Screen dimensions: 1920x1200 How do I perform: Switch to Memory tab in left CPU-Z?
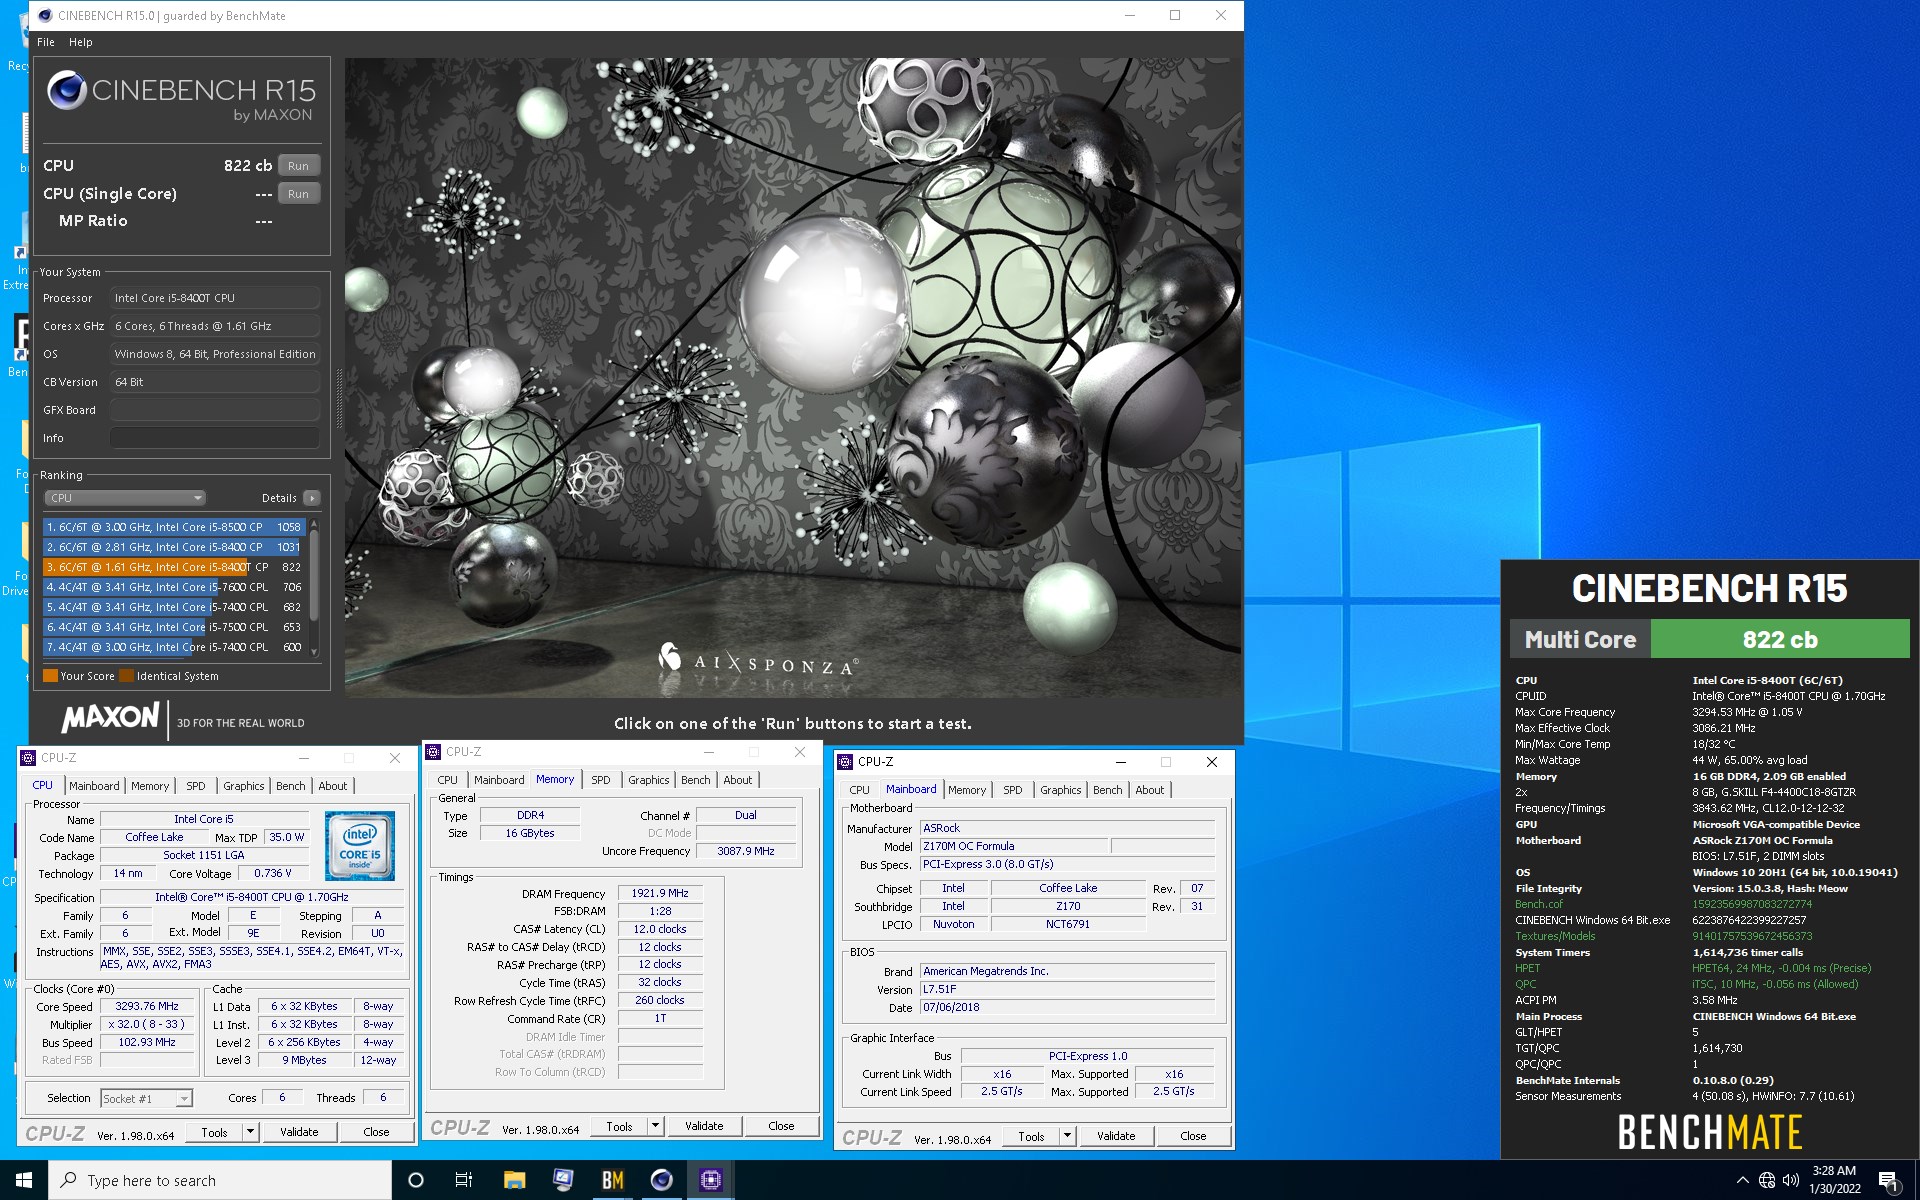150,786
